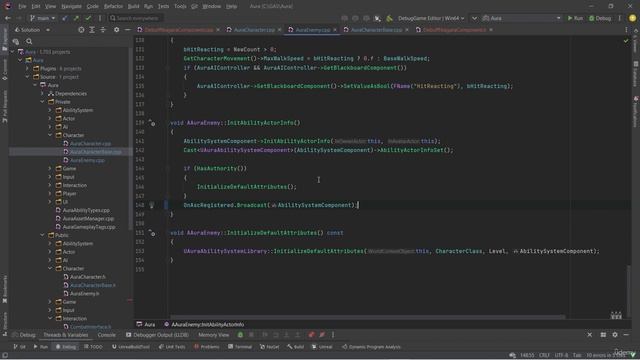Open the NuGet tool window
Screen dimensions: 640x360
pyautogui.click(x=269, y=347)
